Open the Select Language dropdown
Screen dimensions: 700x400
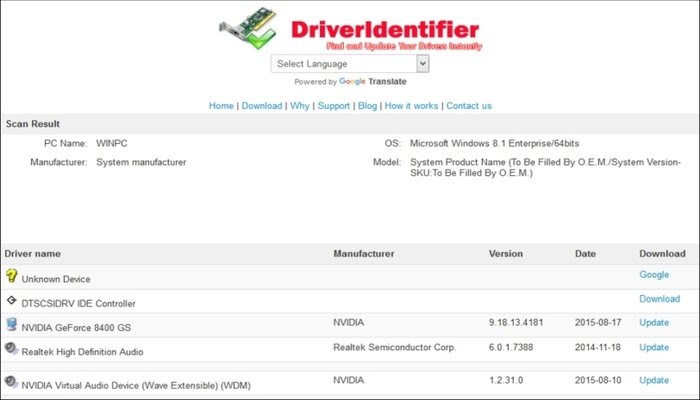(x=350, y=63)
